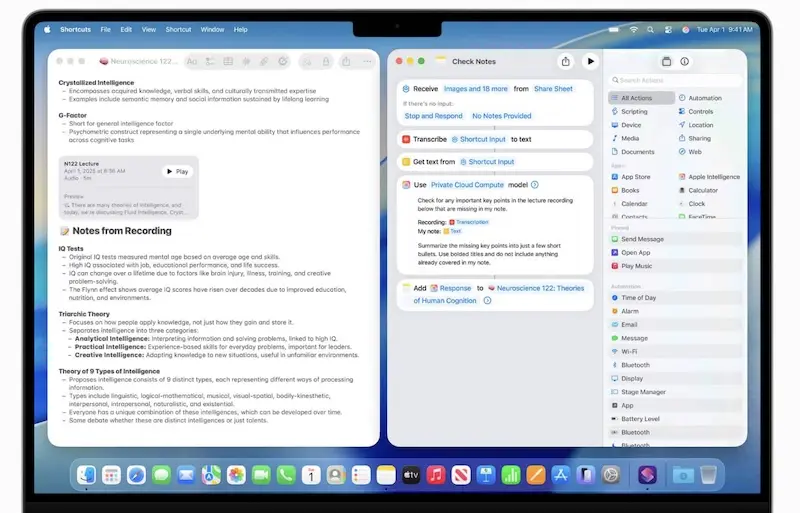Image resolution: width=800 pixels, height=513 pixels.
Task: Open the Images and 18 more input picker
Action: point(476,89)
